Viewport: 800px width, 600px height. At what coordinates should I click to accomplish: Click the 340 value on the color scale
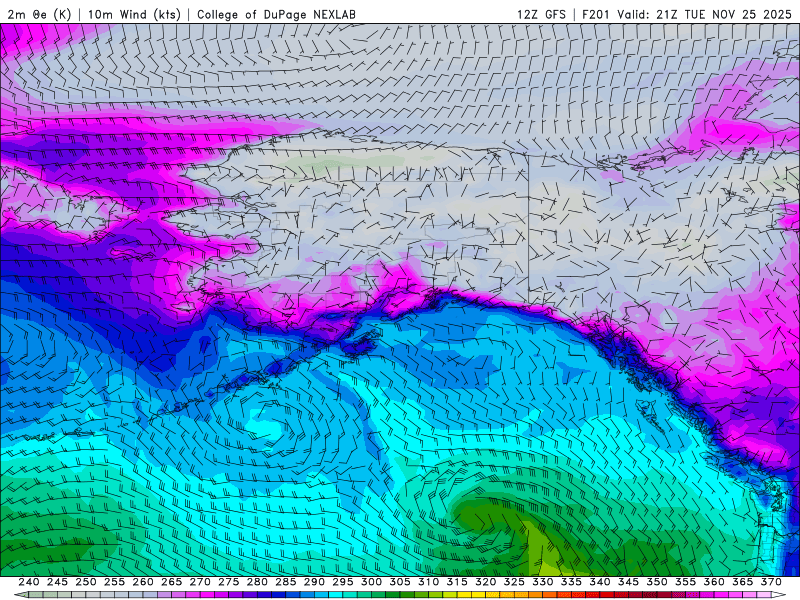(x=600, y=582)
